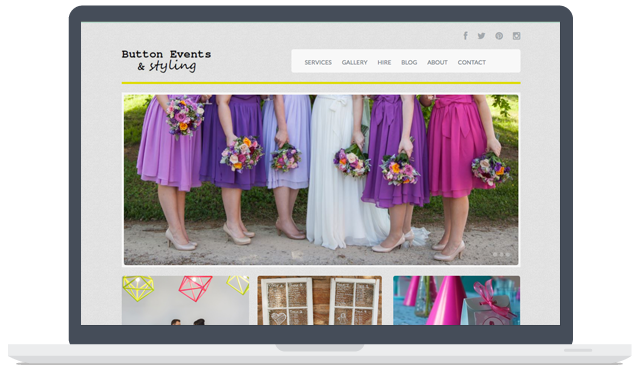The height and width of the screenshot is (370, 640).
Task: Open the About page link
Action: coord(437,62)
